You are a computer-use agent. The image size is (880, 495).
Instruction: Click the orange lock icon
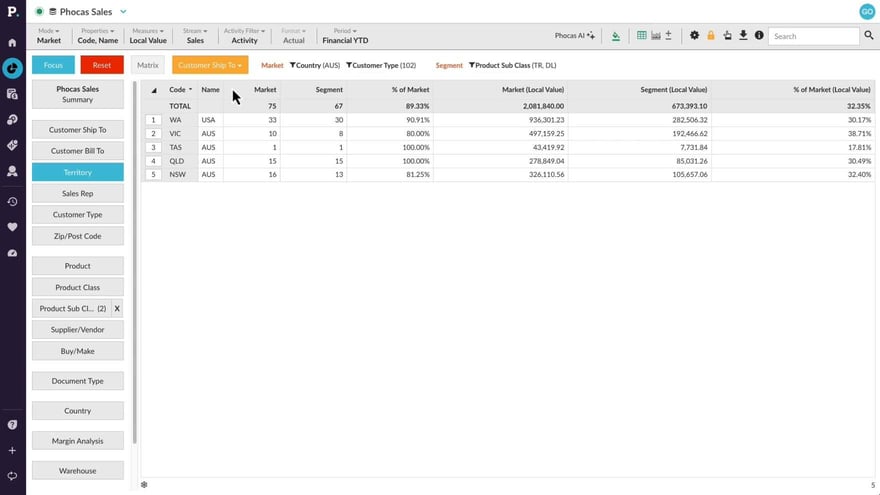click(x=711, y=35)
